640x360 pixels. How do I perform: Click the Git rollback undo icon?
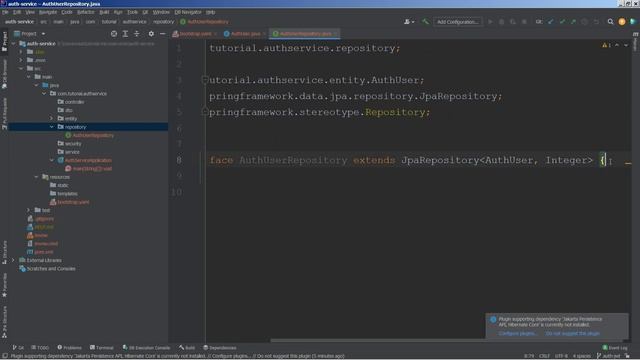596,22
